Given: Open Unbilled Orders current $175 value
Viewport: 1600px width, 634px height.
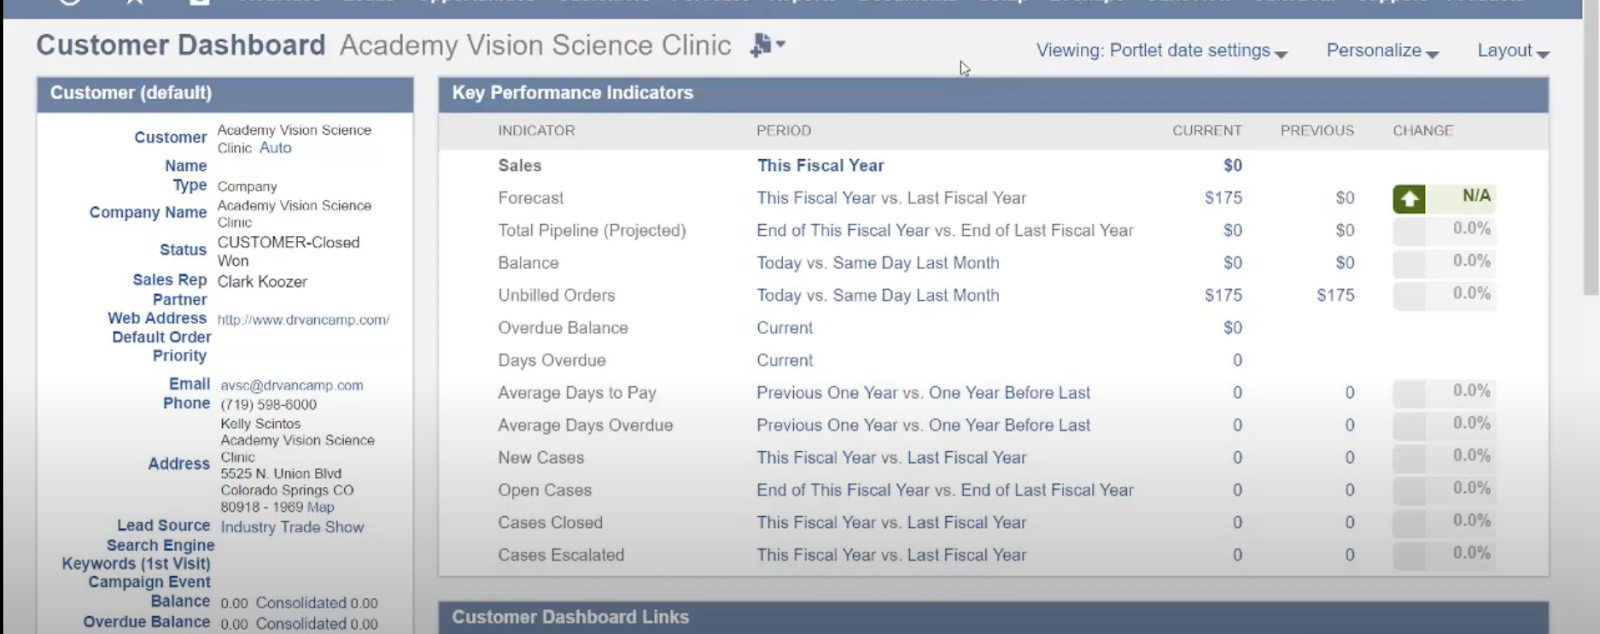Looking at the screenshot, I should [1223, 296].
